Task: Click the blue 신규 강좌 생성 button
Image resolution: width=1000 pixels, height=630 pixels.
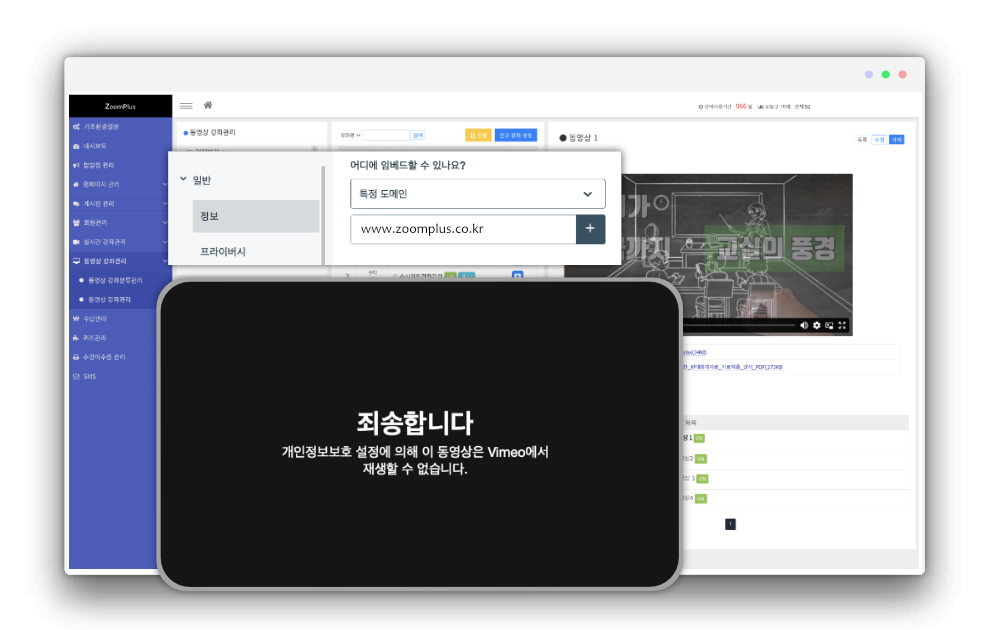Action: tap(515, 135)
